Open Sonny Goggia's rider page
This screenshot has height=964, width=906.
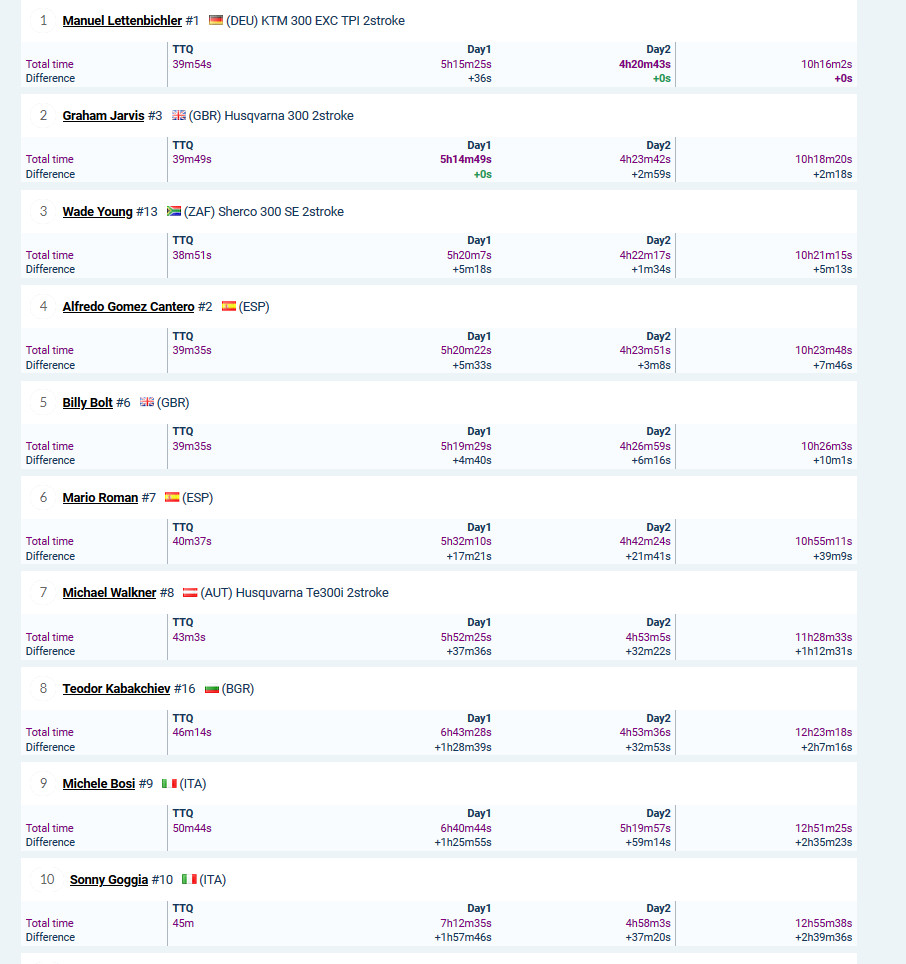109,880
